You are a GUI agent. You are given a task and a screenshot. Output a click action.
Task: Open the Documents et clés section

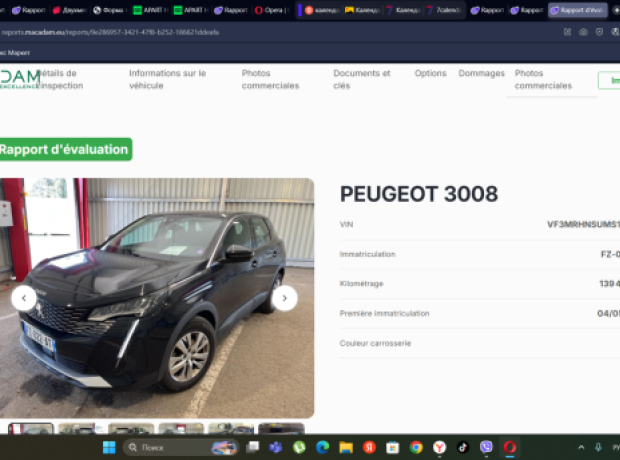point(361,80)
